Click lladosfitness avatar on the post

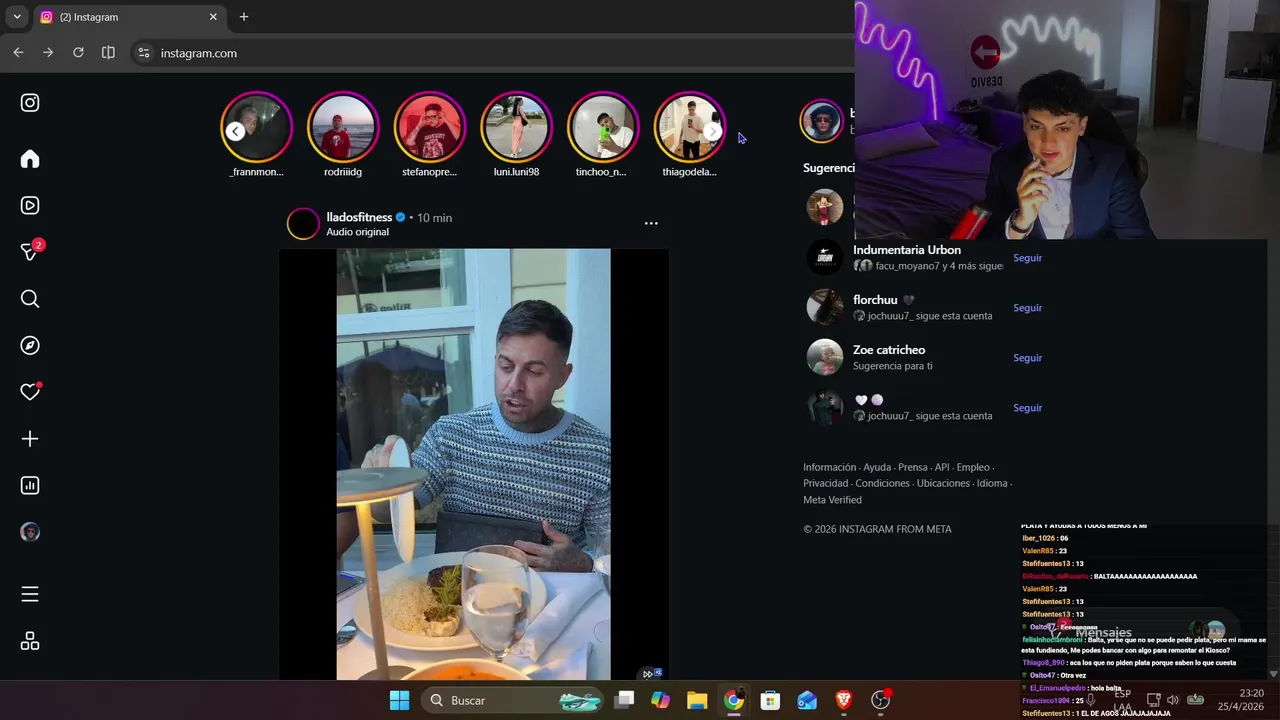coord(303,224)
